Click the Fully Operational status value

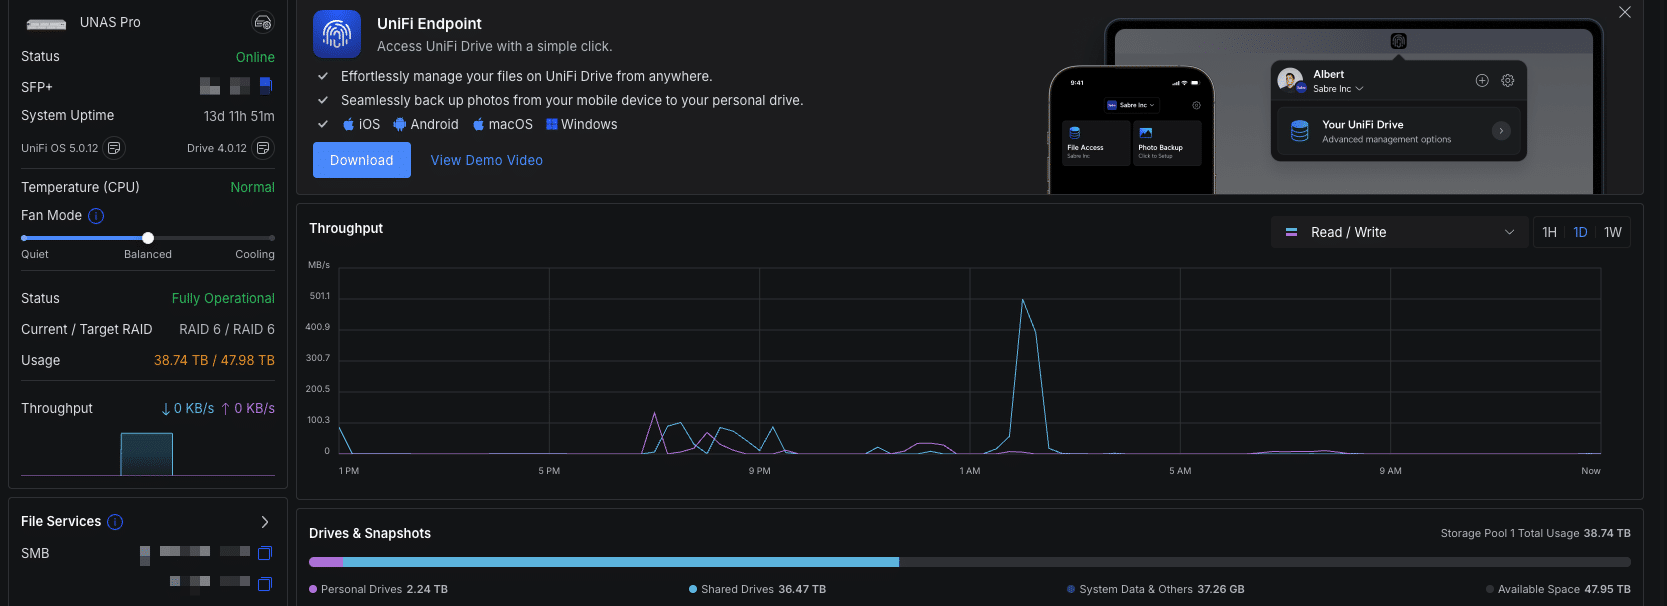coord(223,298)
